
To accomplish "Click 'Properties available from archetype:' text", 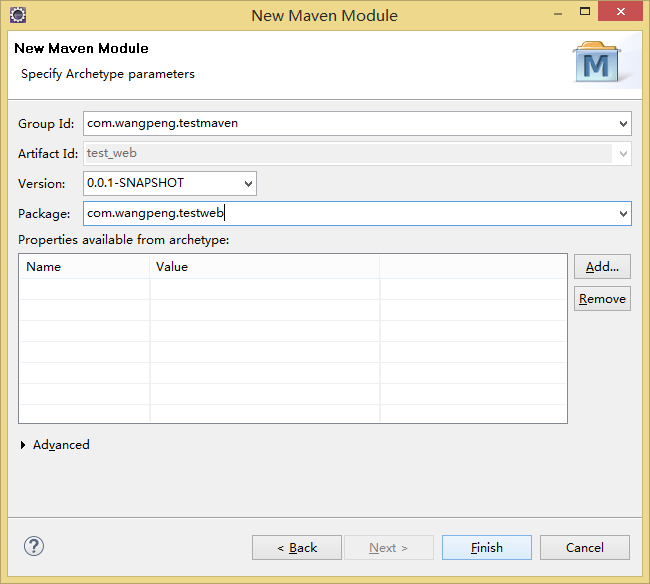I will click(x=124, y=240).
